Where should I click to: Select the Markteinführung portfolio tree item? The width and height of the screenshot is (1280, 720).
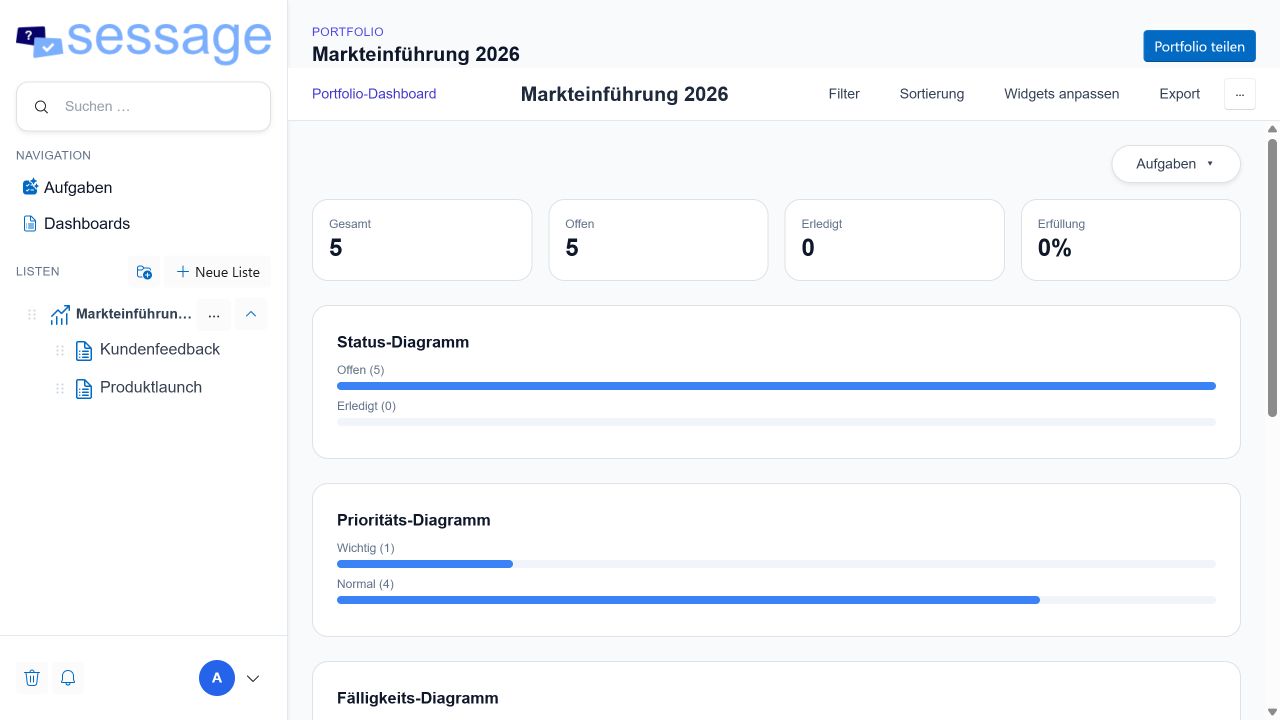133,314
